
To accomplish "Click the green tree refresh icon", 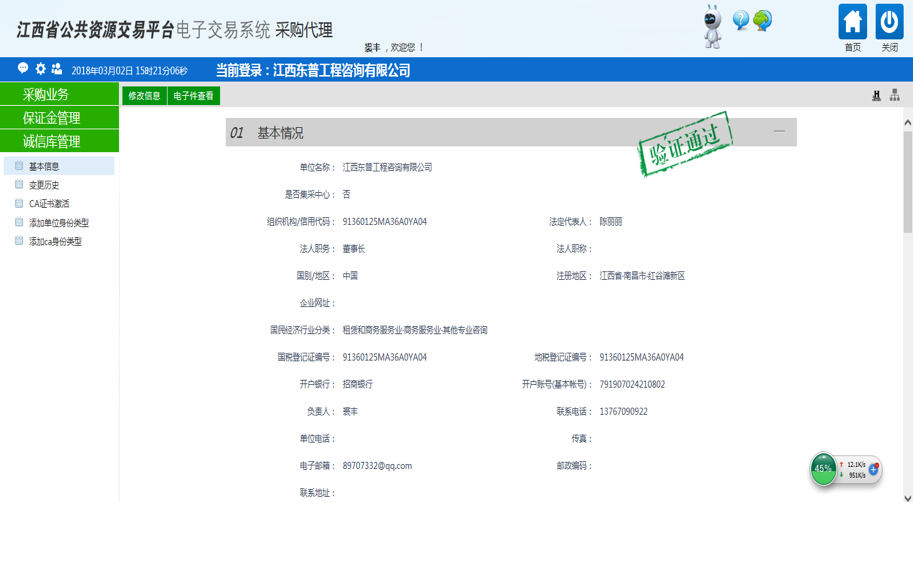I will point(763,20).
